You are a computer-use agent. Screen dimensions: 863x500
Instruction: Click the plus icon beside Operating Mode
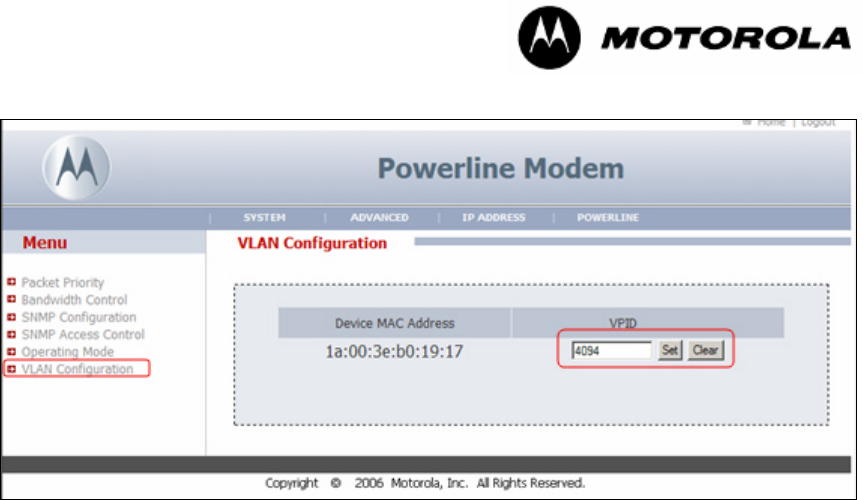12,351
